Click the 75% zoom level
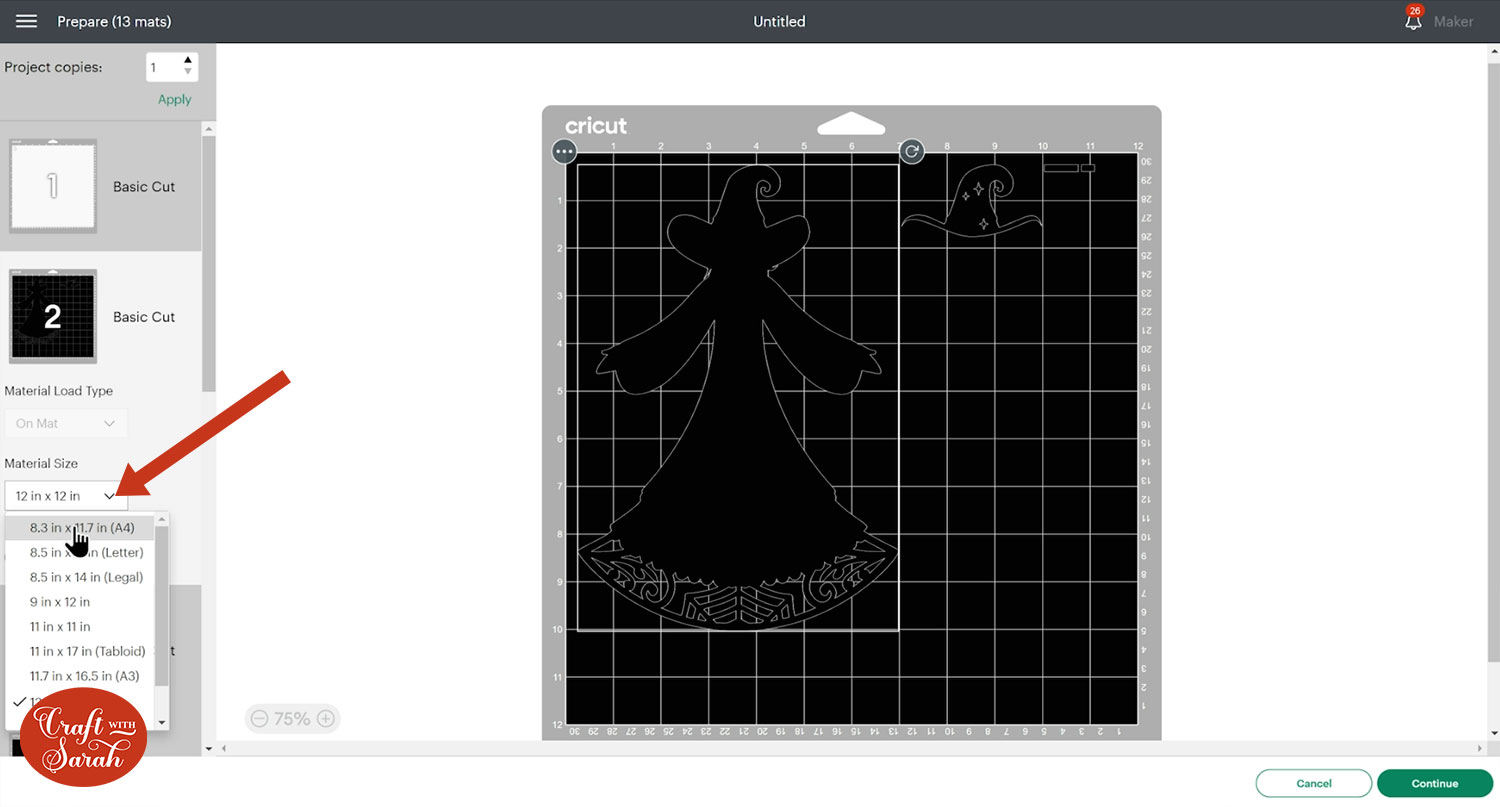This screenshot has width=1500, height=807. tap(292, 718)
